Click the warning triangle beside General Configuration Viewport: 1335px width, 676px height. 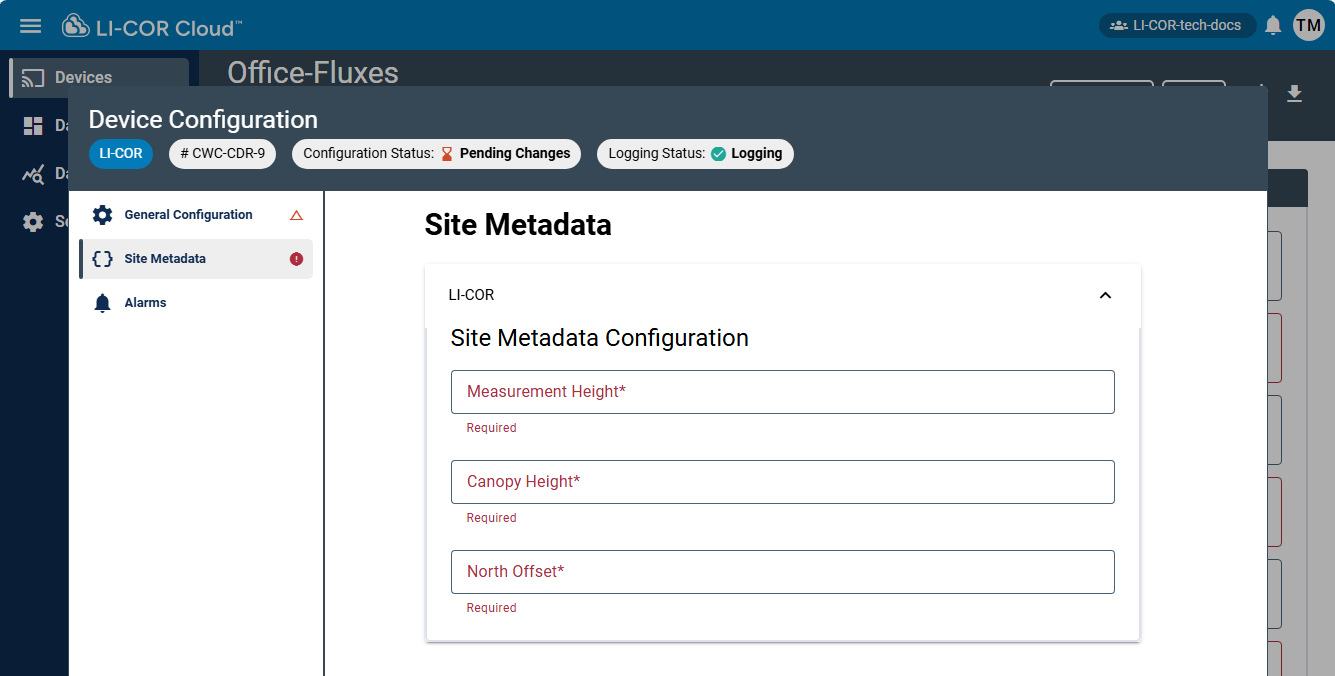click(296, 215)
